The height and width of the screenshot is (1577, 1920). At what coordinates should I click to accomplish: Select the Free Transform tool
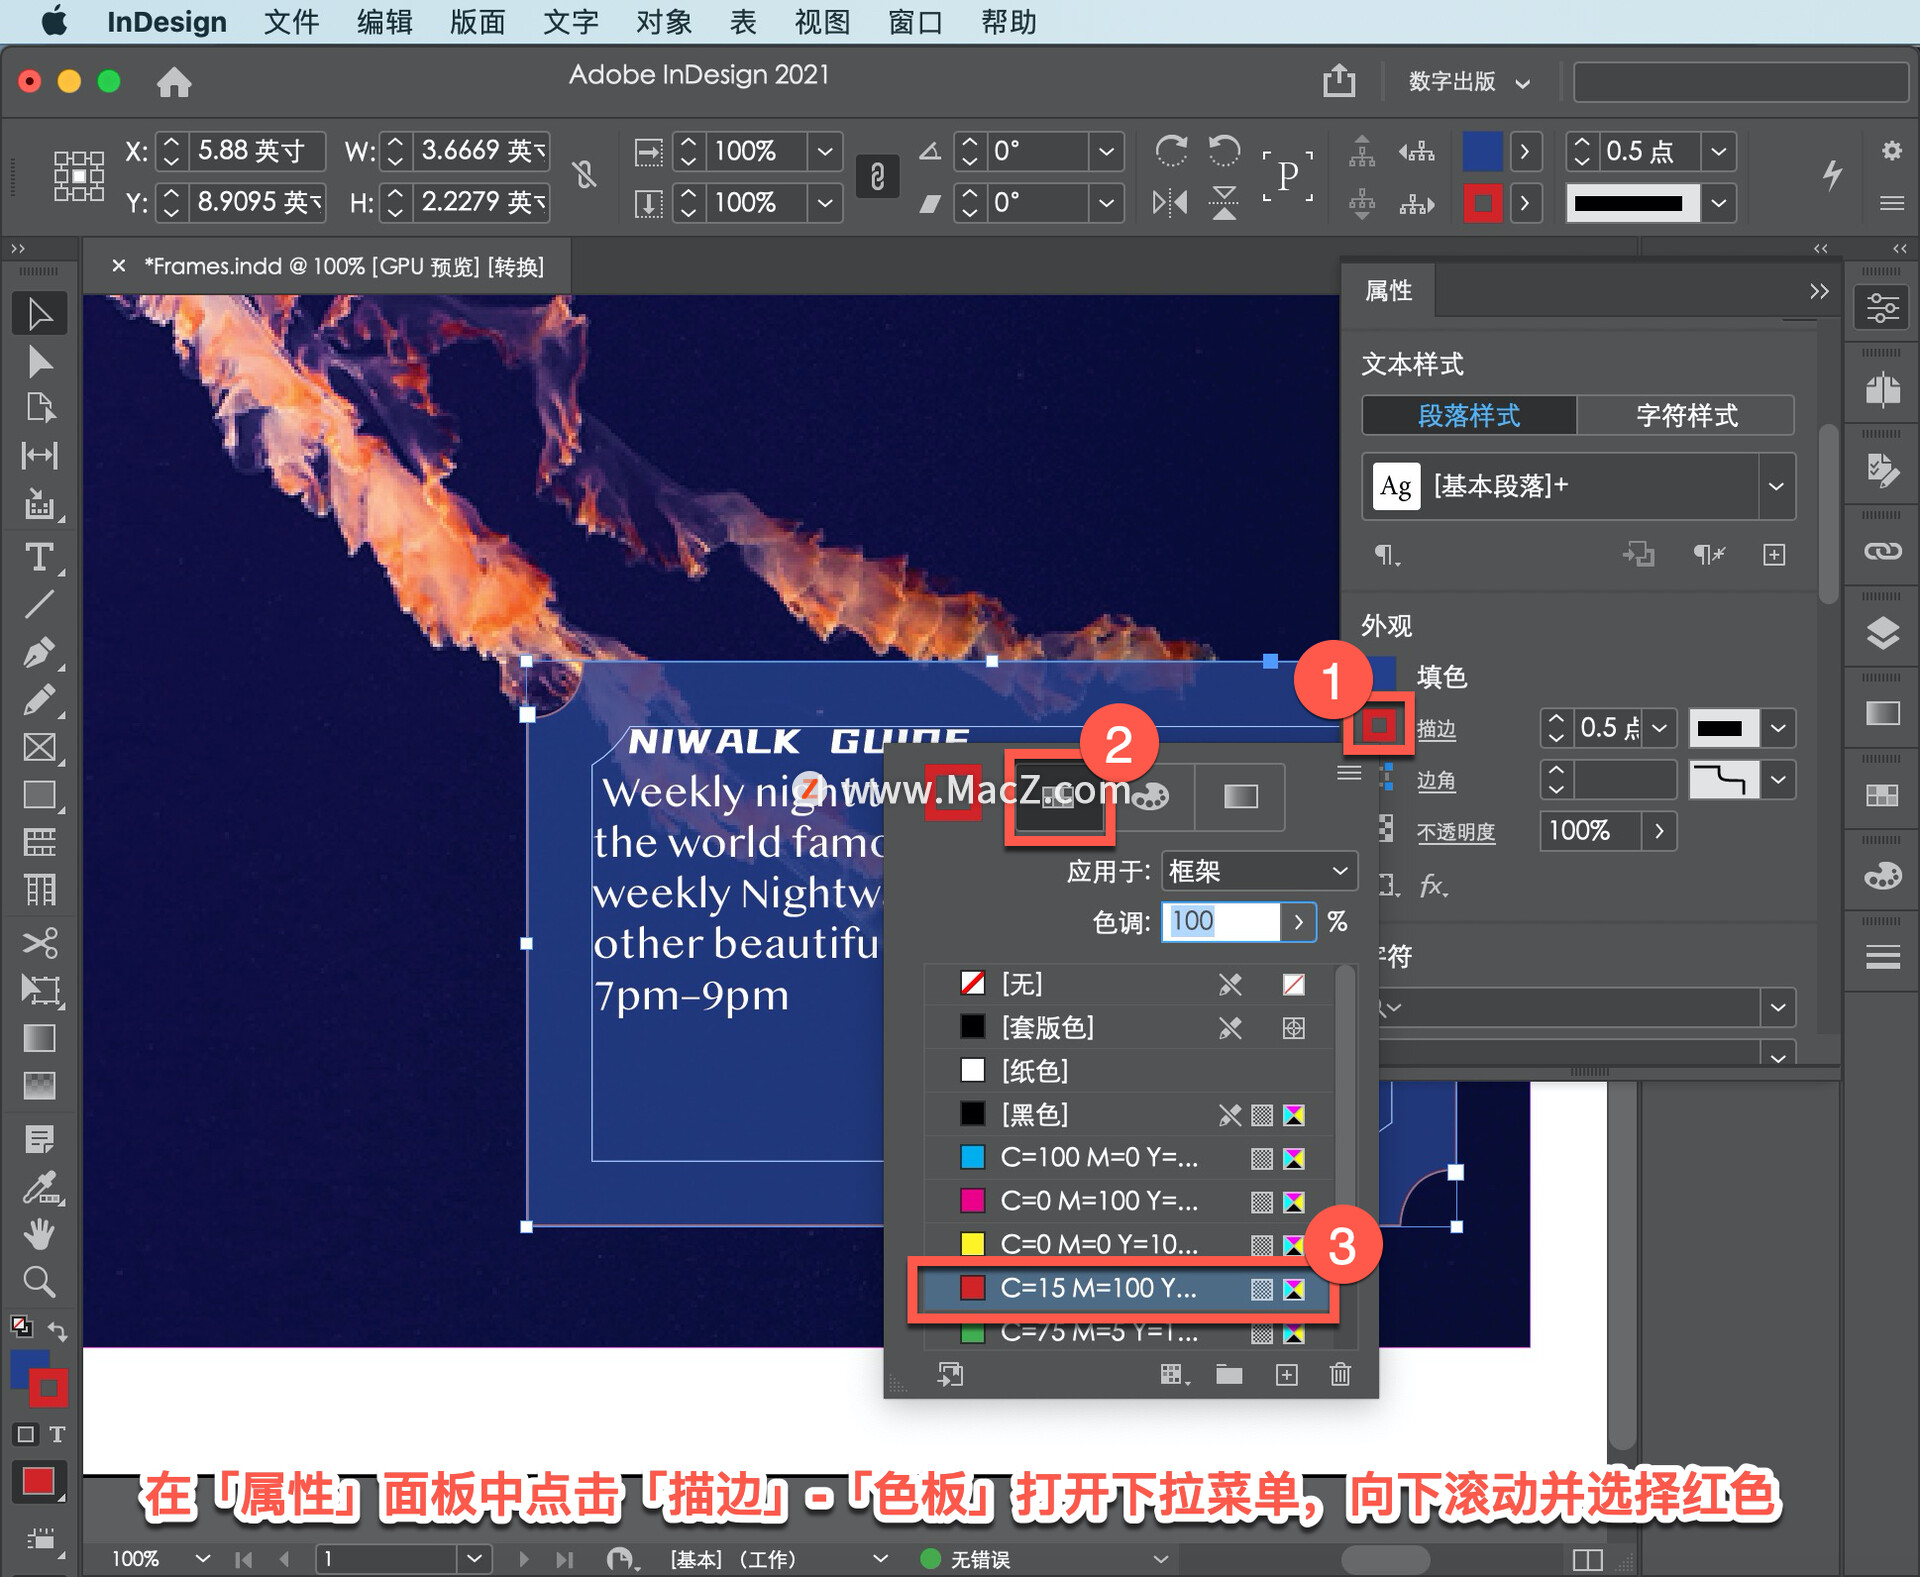click(x=39, y=990)
